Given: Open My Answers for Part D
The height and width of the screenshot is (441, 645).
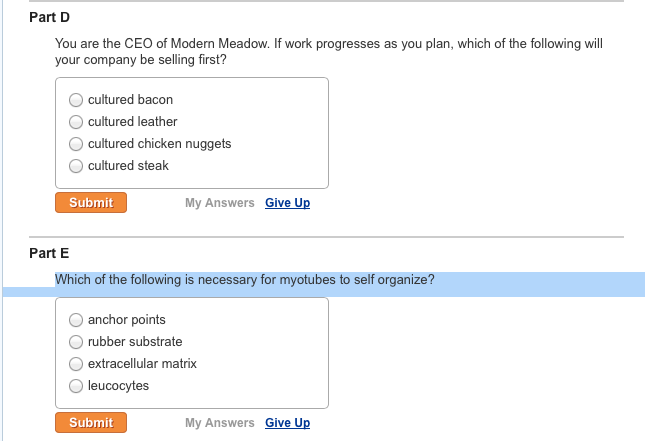Looking at the screenshot, I should (x=219, y=203).
